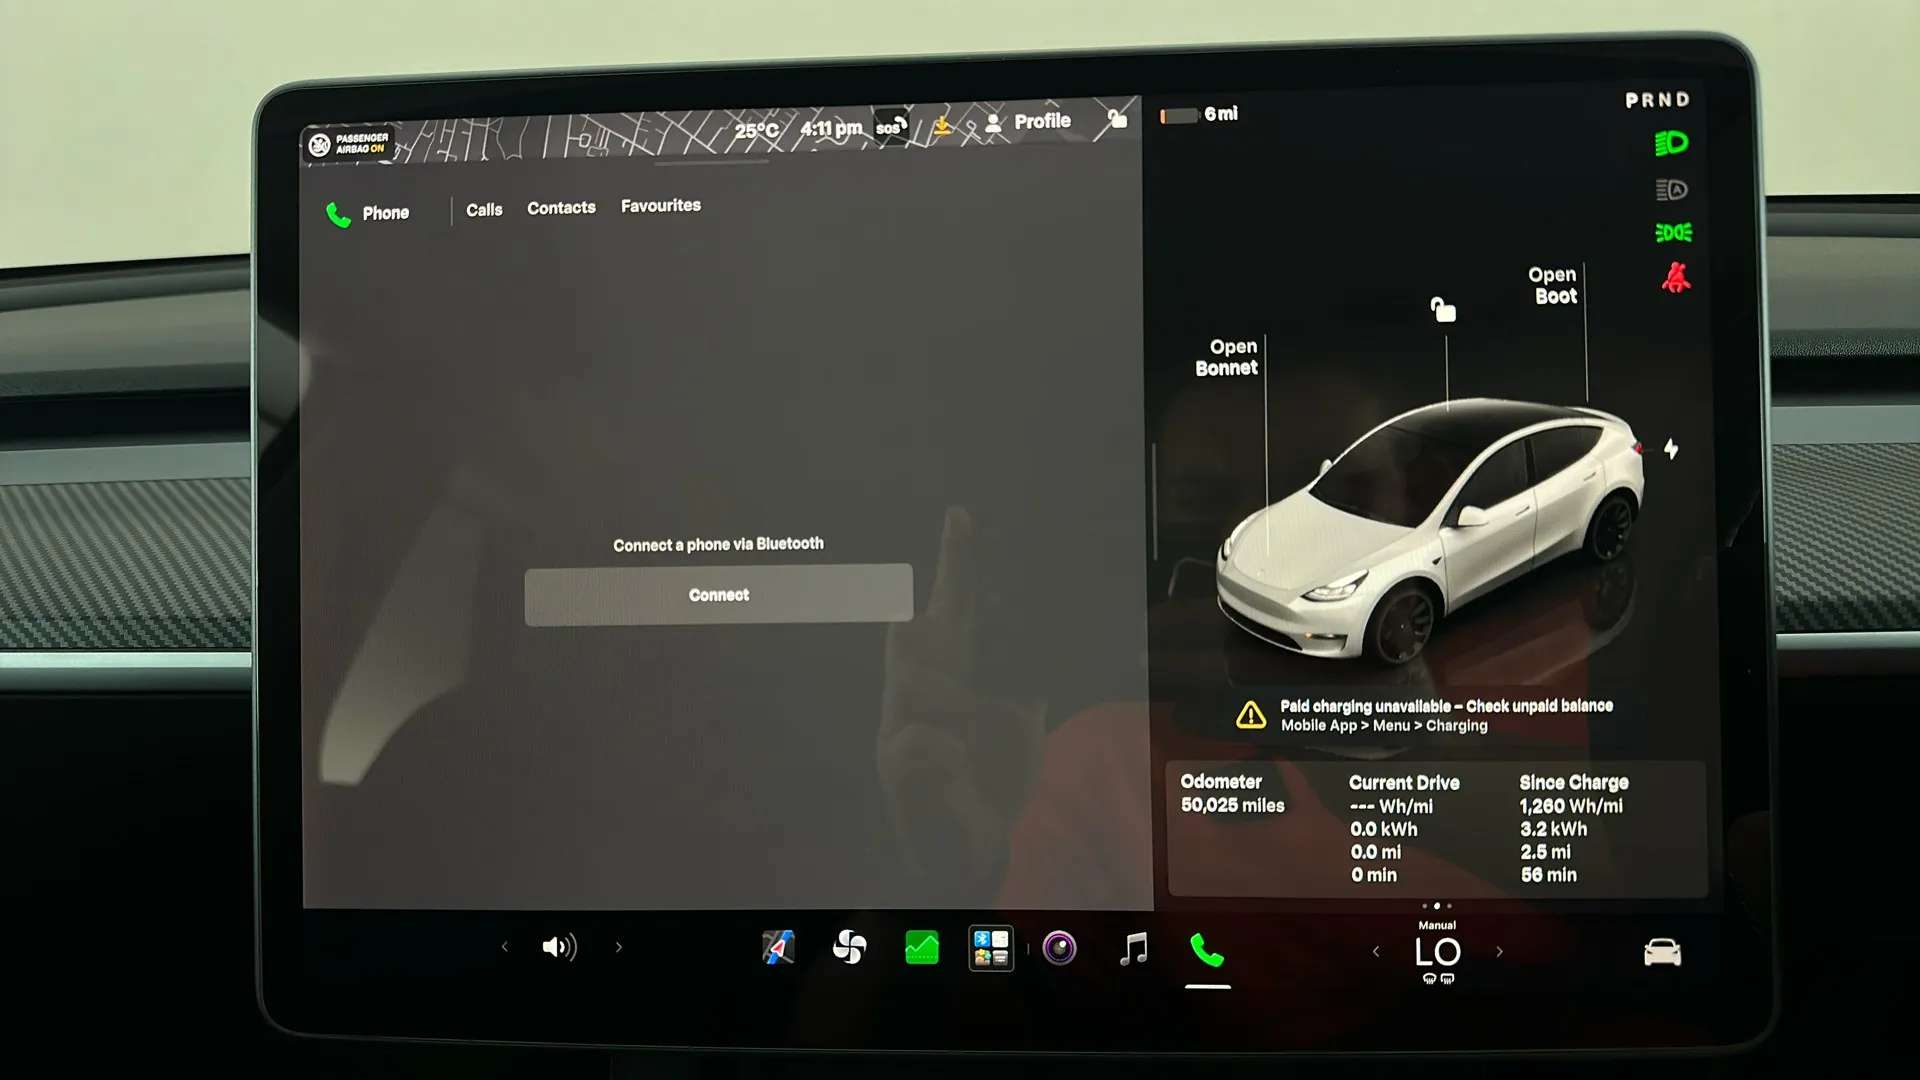The width and height of the screenshot is (1920, 1080).
Task: Open the Music app icon
Action: 1133,948
